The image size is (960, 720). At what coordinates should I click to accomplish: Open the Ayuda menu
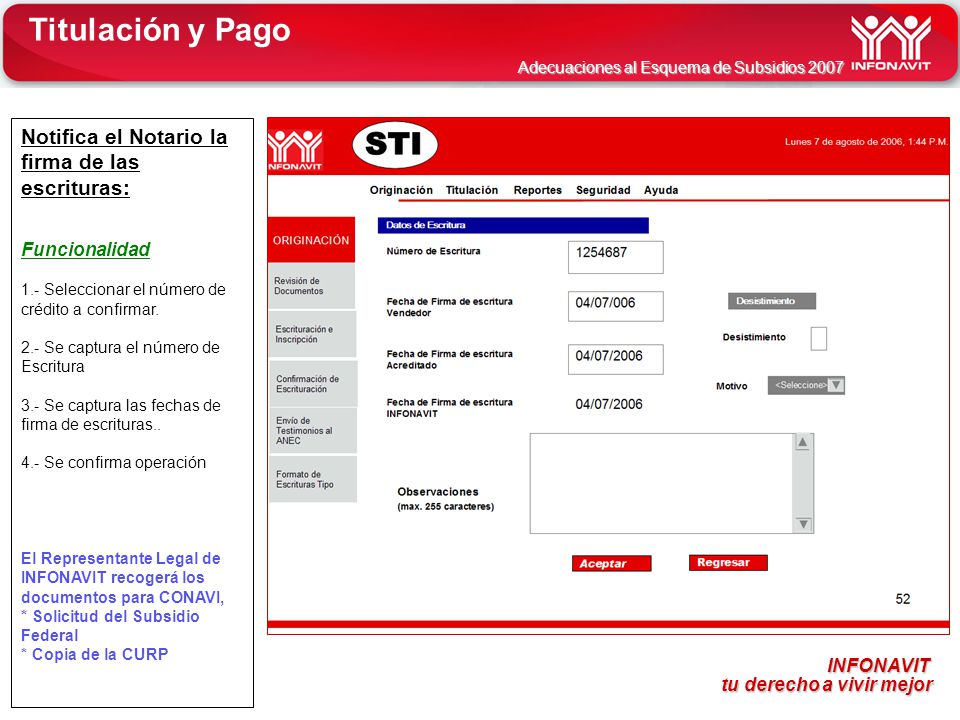[x=661, y=190]
